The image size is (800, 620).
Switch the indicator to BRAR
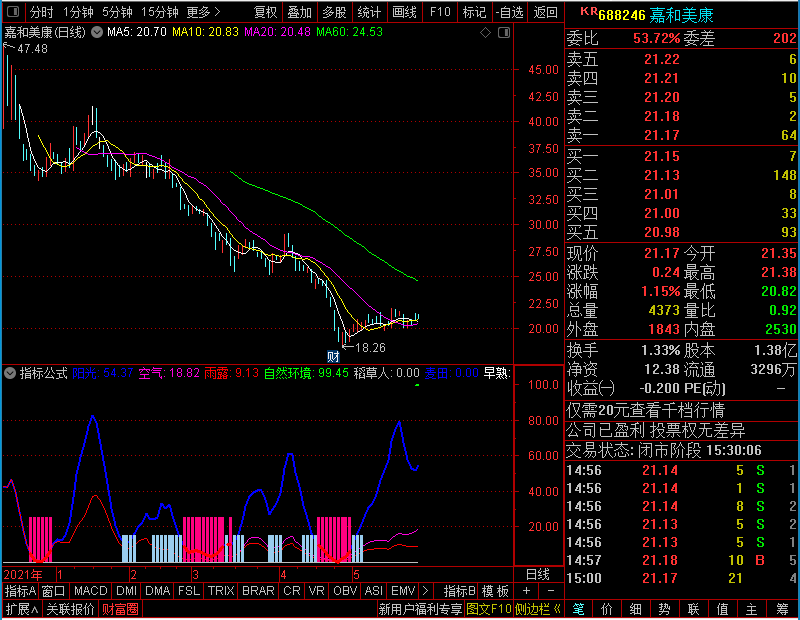click(x=258, y=591)
